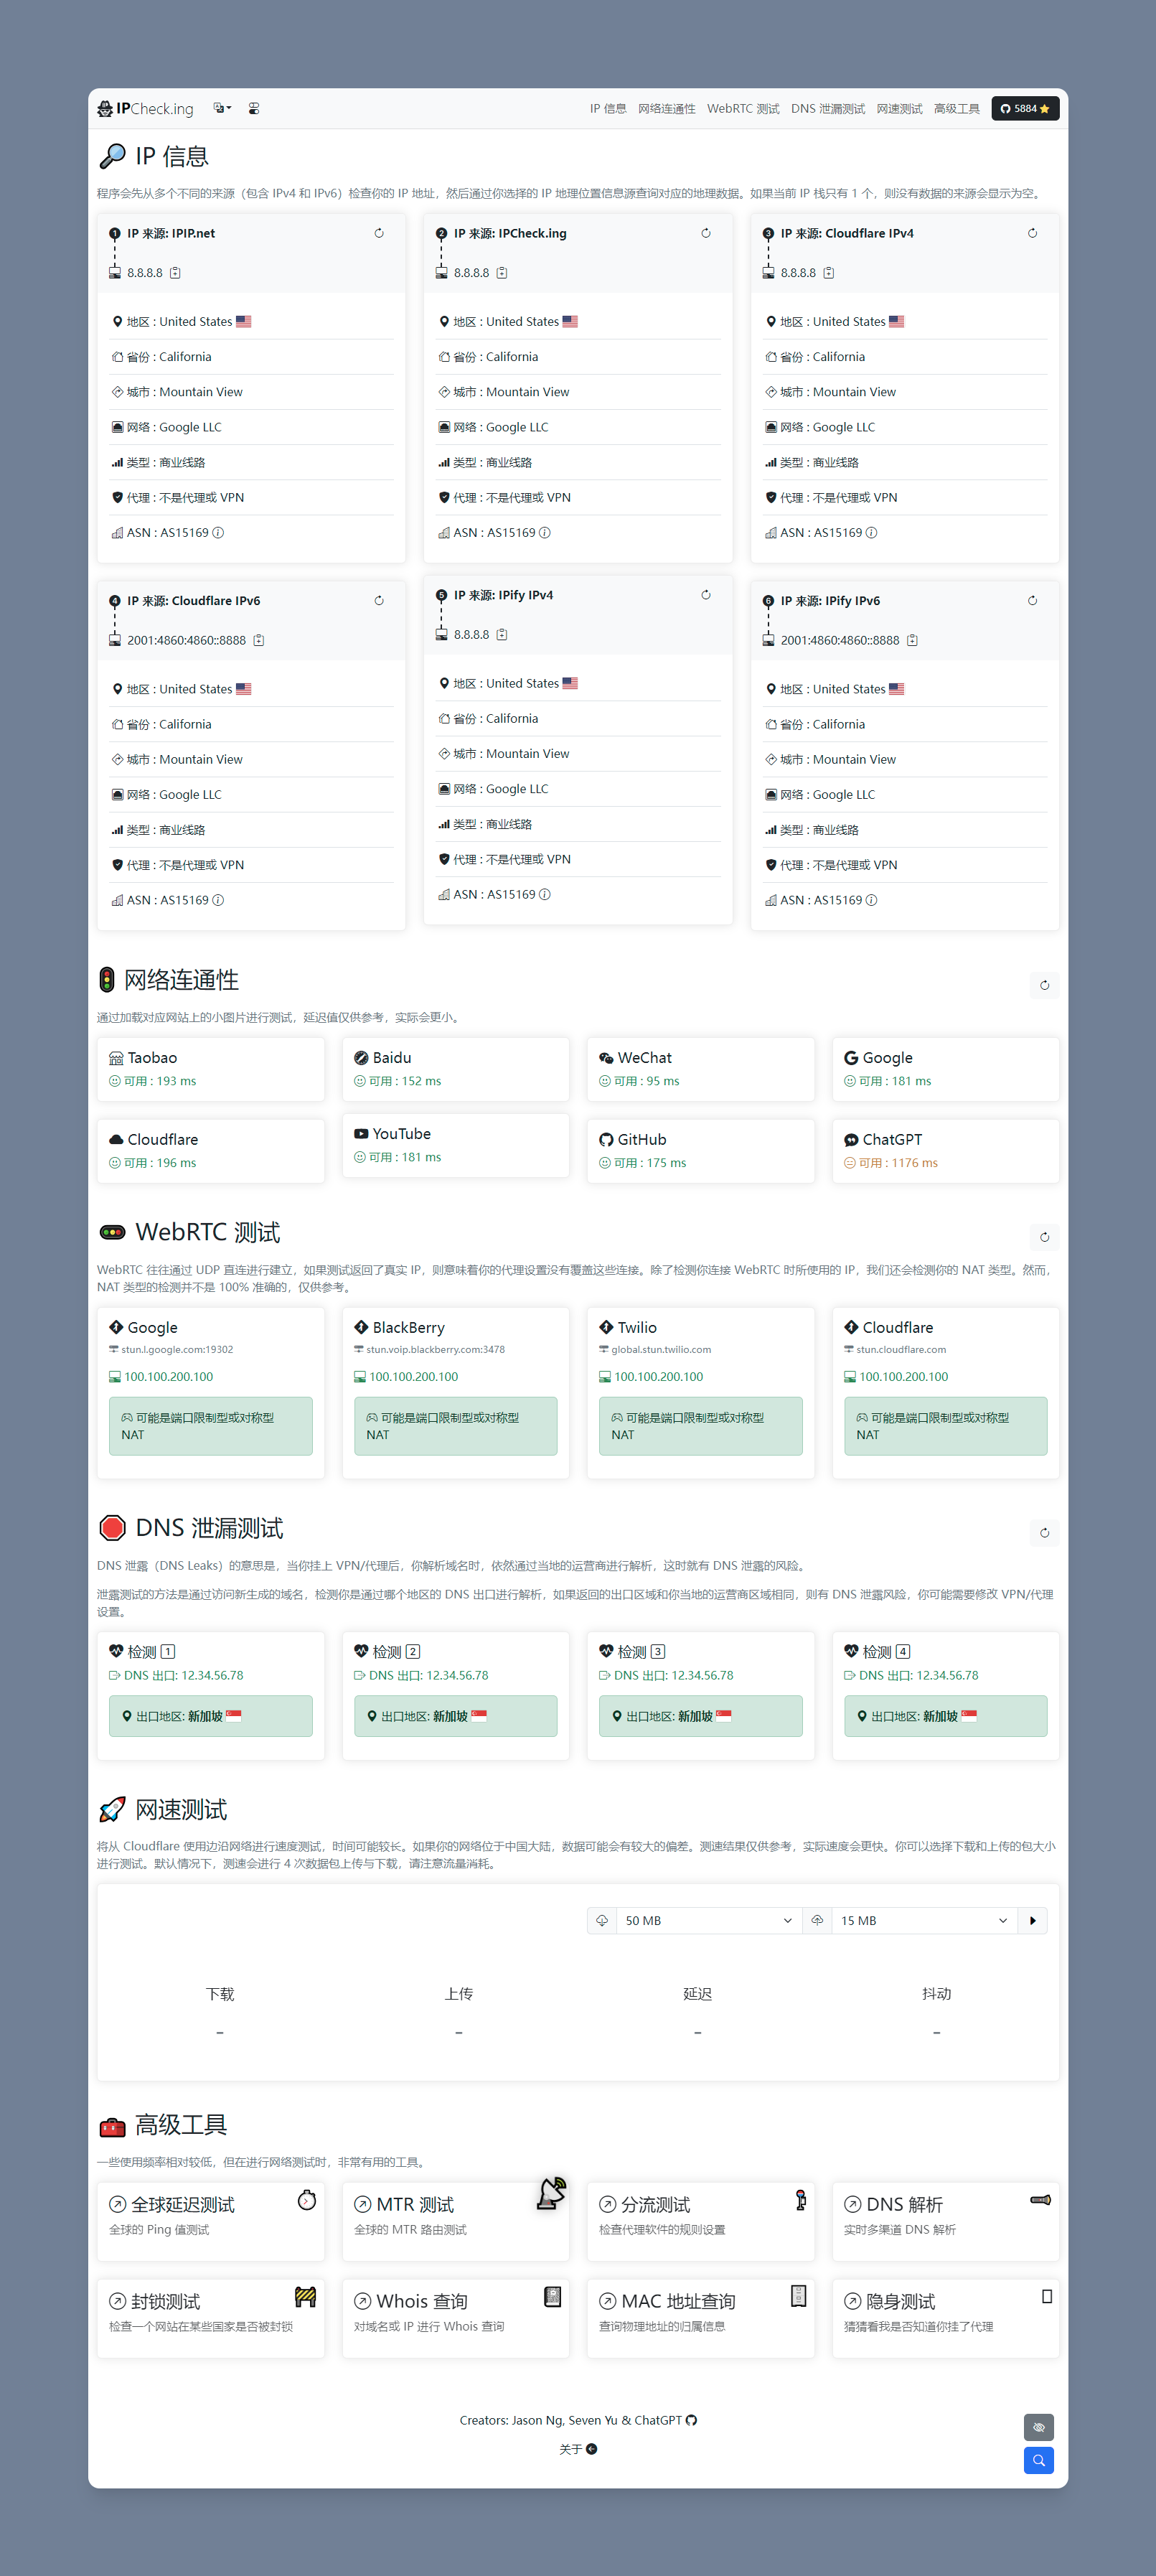
Task: Show ASN info in the IPIP.net card
Action: pos(218,533)
